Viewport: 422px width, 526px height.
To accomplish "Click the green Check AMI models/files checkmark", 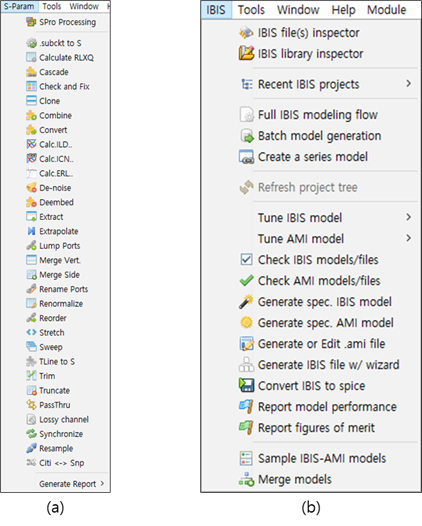I will coord(246,280).
